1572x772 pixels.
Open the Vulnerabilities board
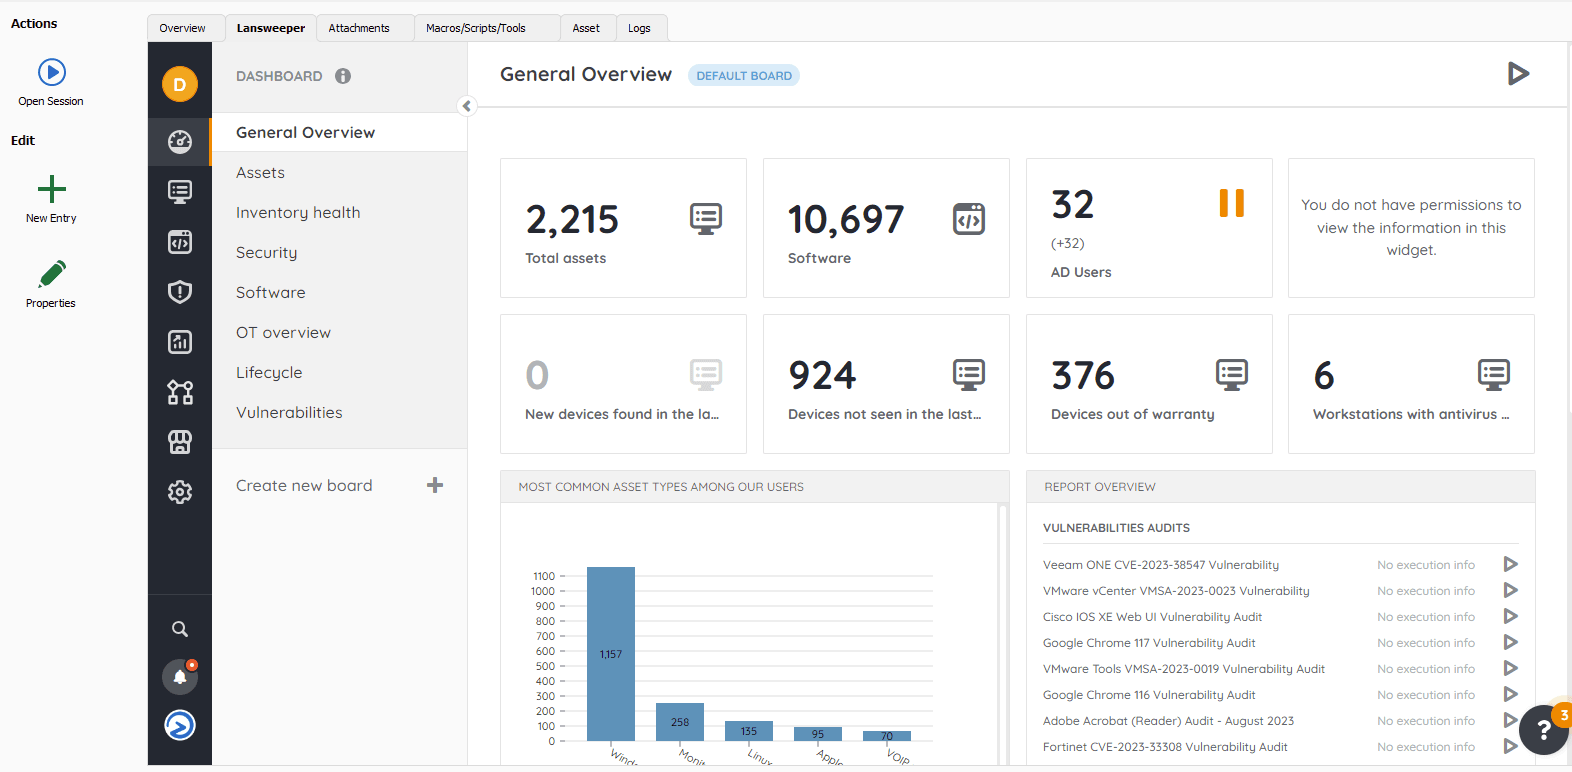tap(289, 412)
